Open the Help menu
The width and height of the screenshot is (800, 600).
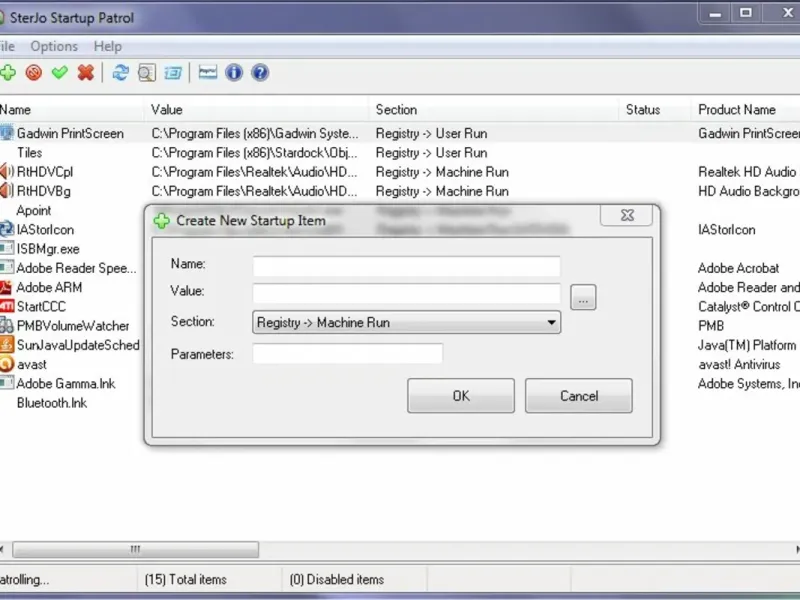(x=108, y=46)
